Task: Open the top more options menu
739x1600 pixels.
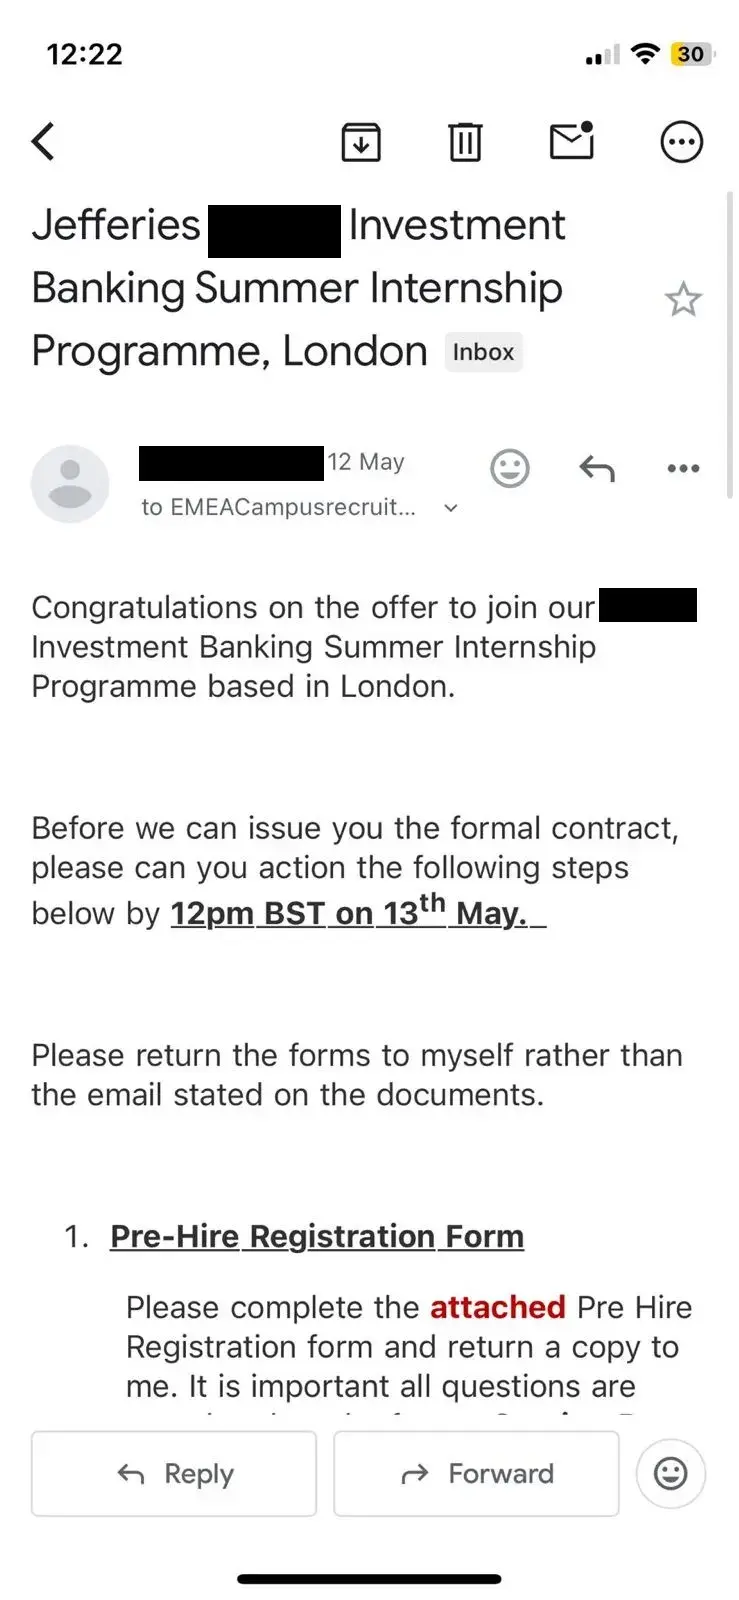Action: [x=682, y=142]
